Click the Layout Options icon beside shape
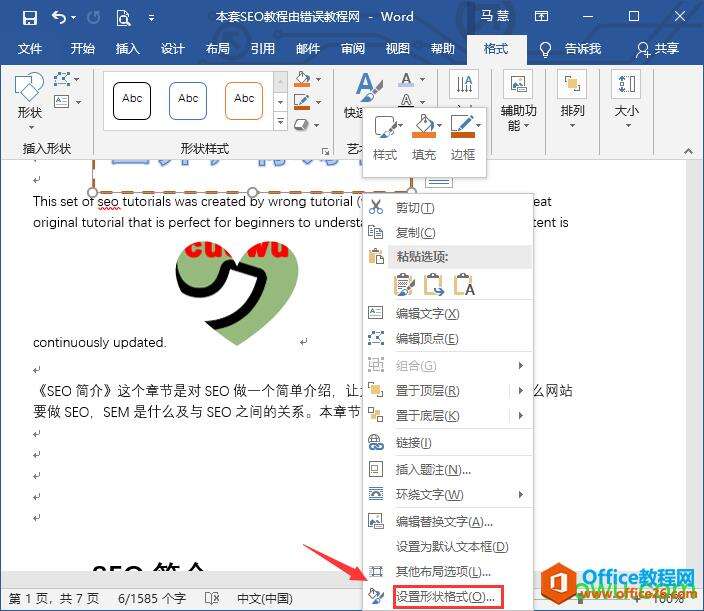The width and height of the screenshot is (704, 611). 439,182
